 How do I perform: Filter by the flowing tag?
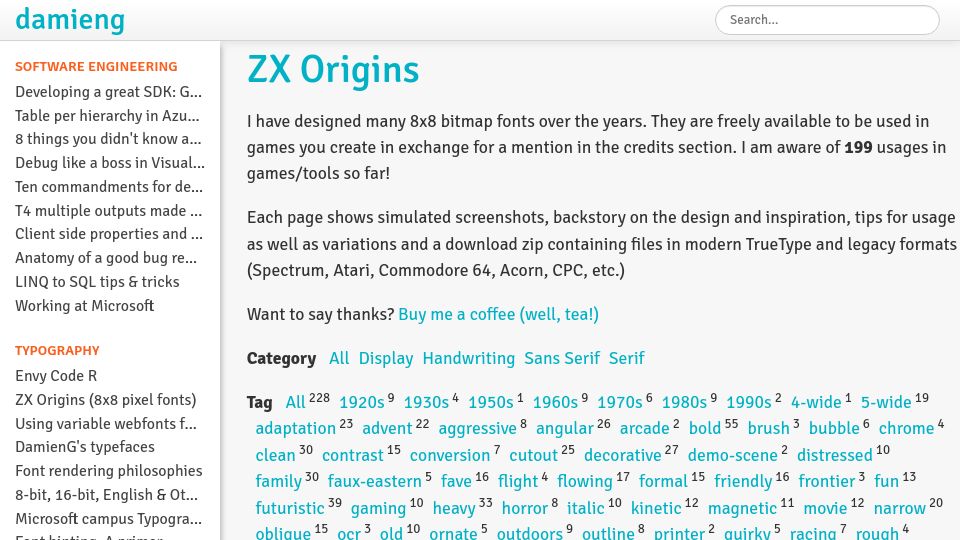[585, 482]
